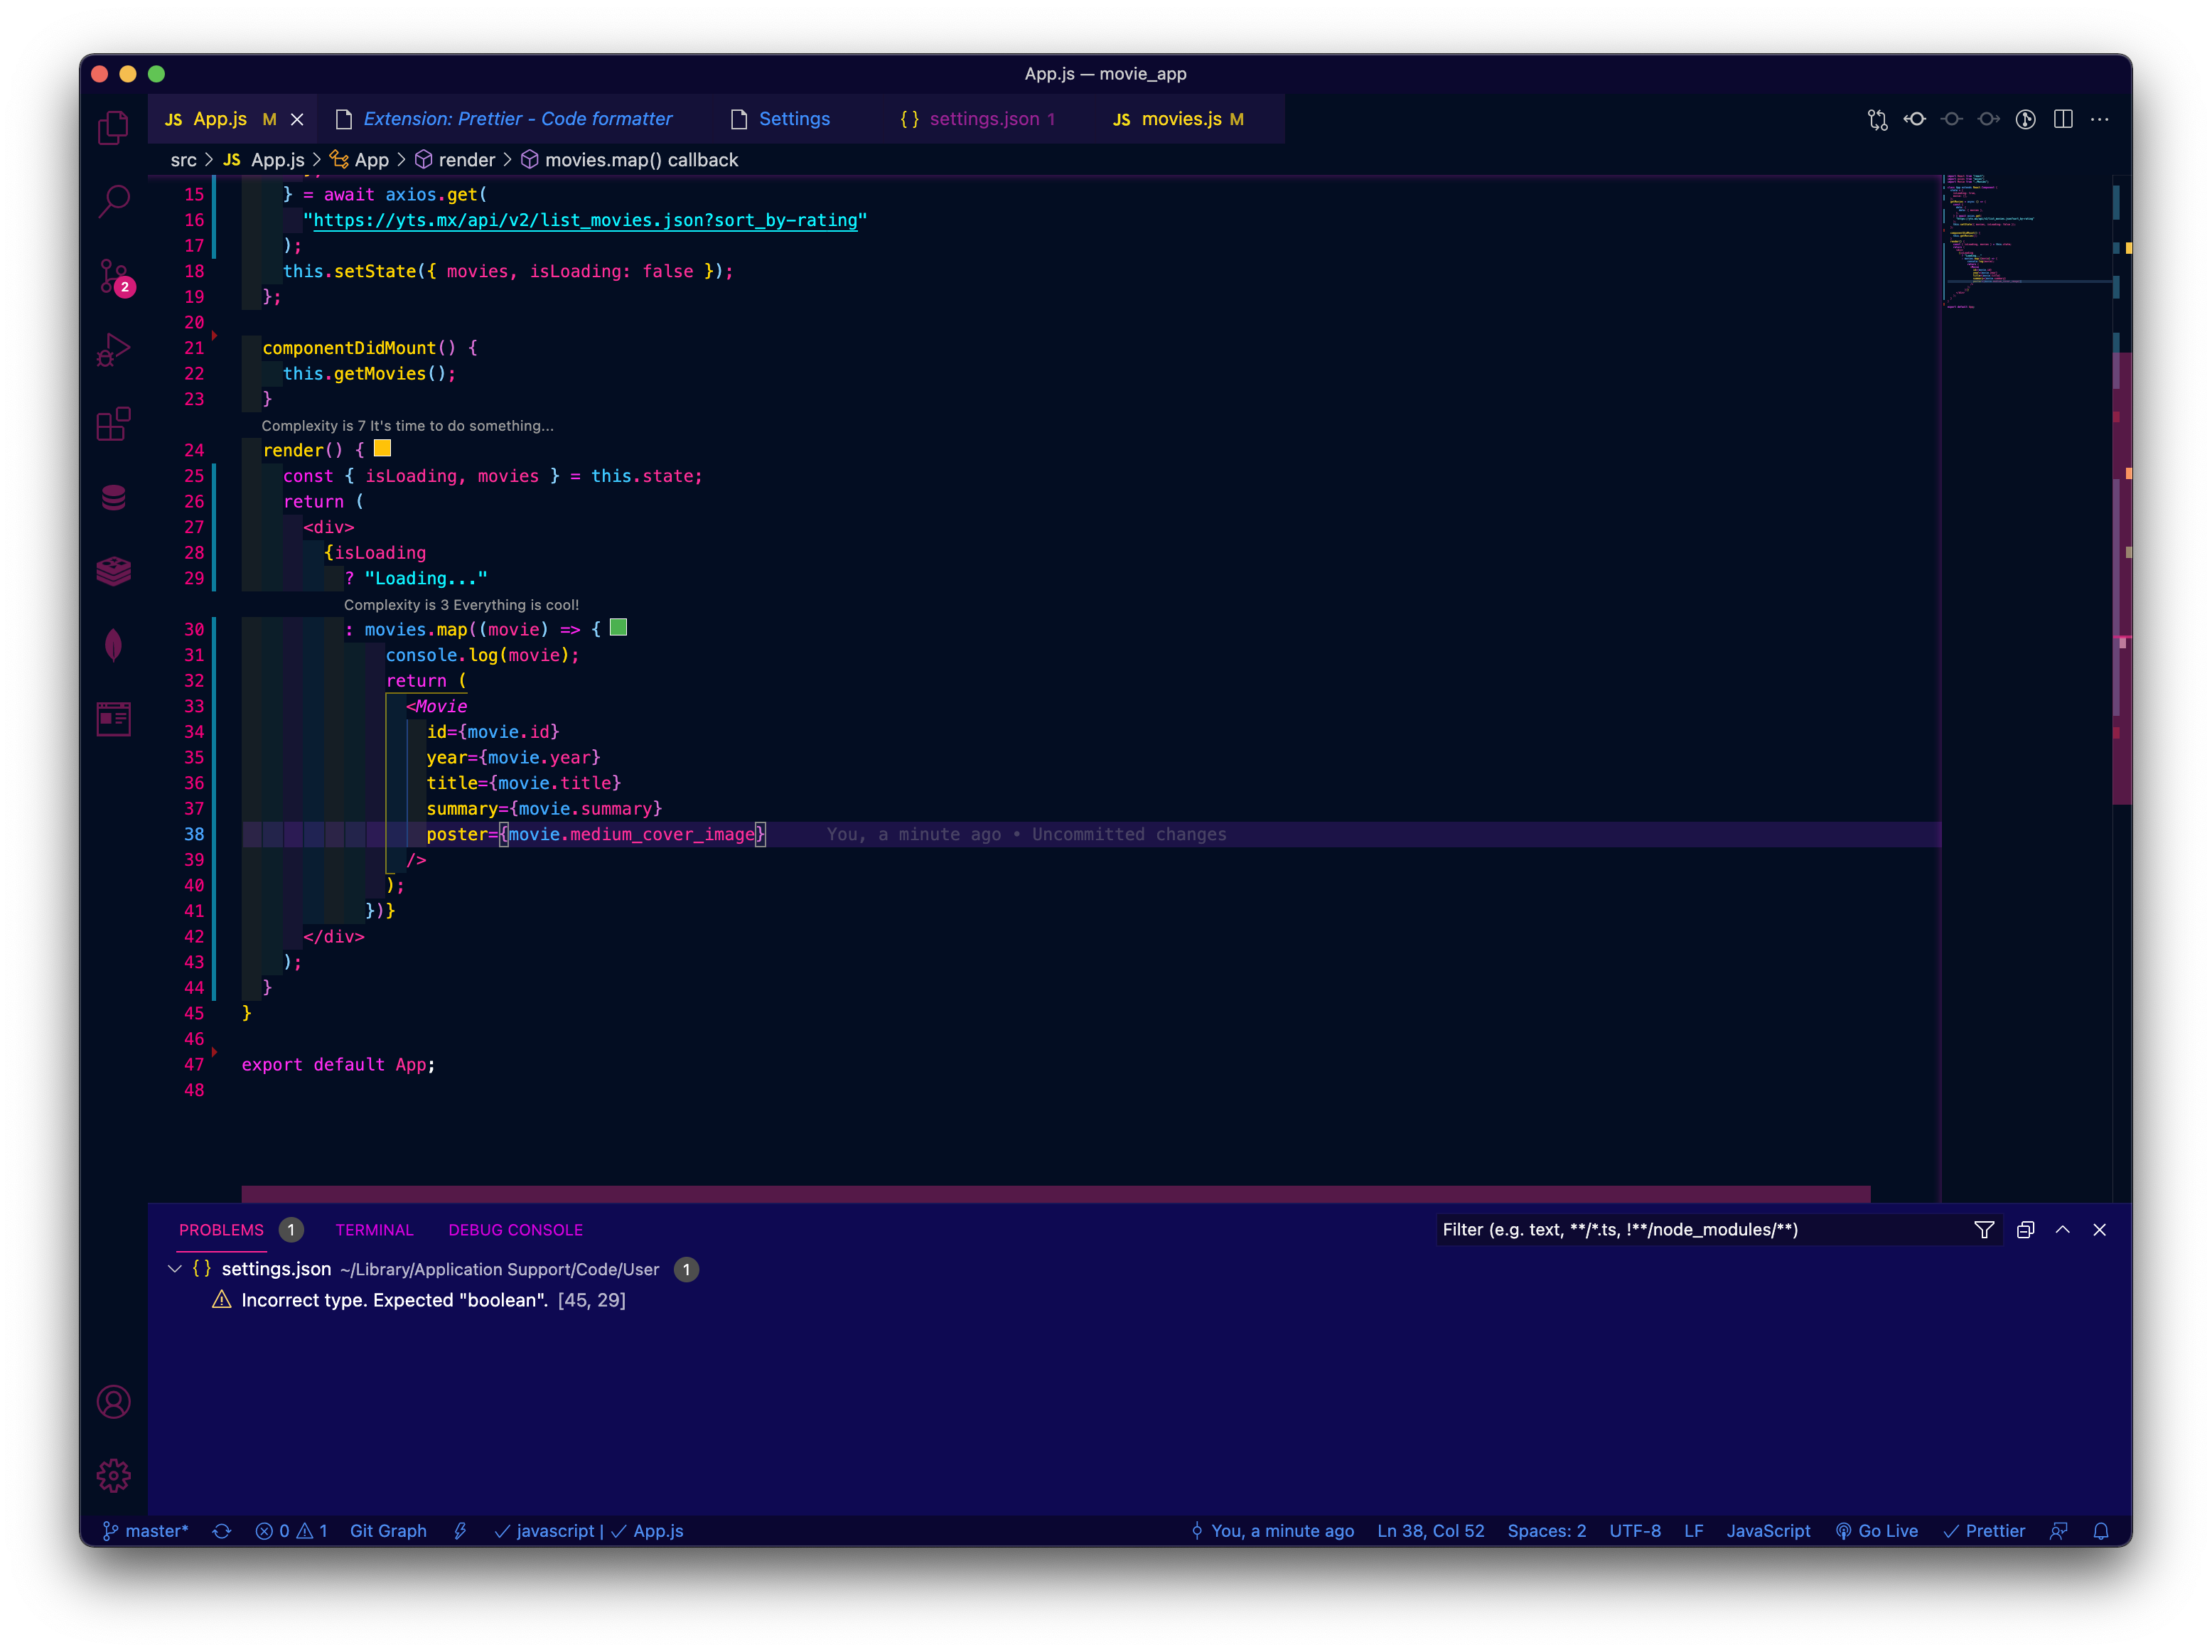Image resolution: width=2212 pixels, height=1652 pixels.
Task: Collapse the settings.json problems group
Action: coord(175,1269)
